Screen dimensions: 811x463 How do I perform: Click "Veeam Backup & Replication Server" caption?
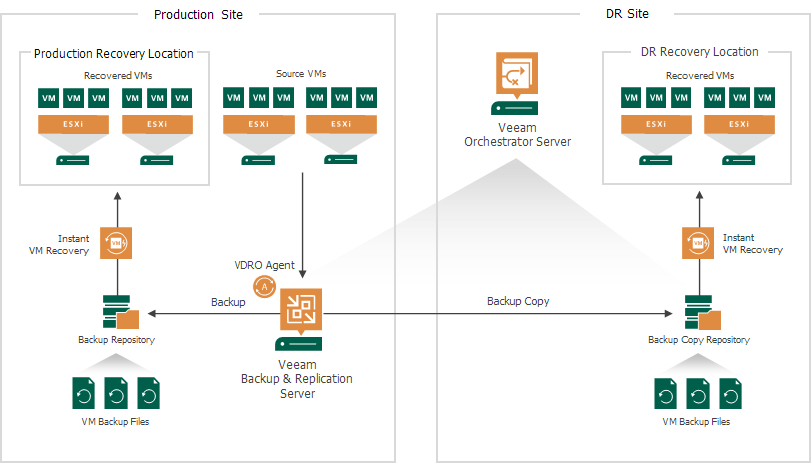[x=297, y=379]
